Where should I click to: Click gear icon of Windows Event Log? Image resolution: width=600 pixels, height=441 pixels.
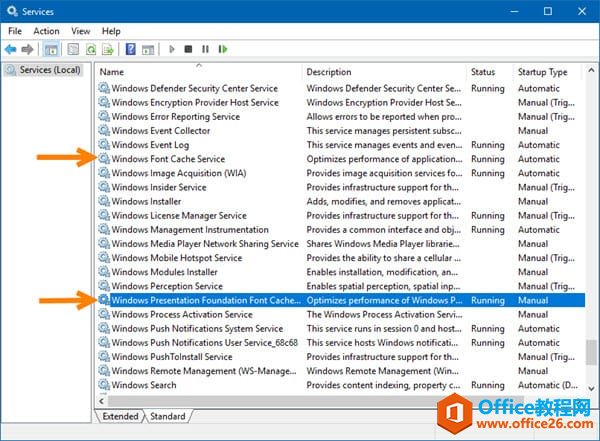coord(104,144)
